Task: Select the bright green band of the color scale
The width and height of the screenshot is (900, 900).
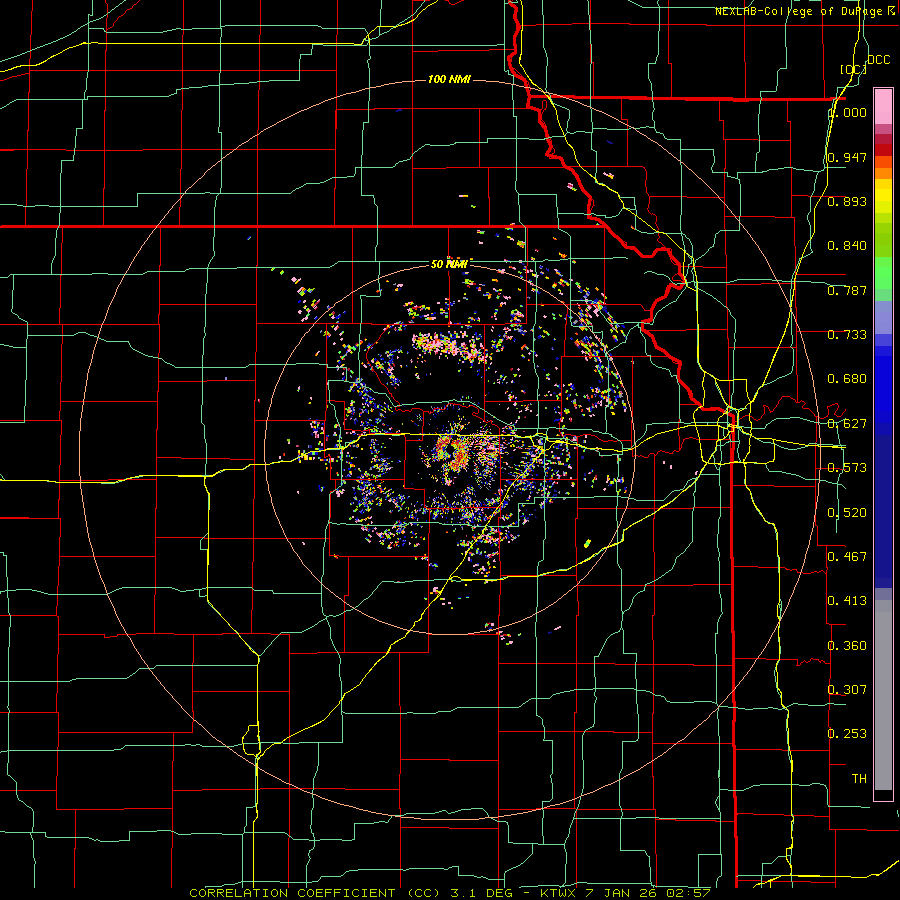Action: point(883,273)
